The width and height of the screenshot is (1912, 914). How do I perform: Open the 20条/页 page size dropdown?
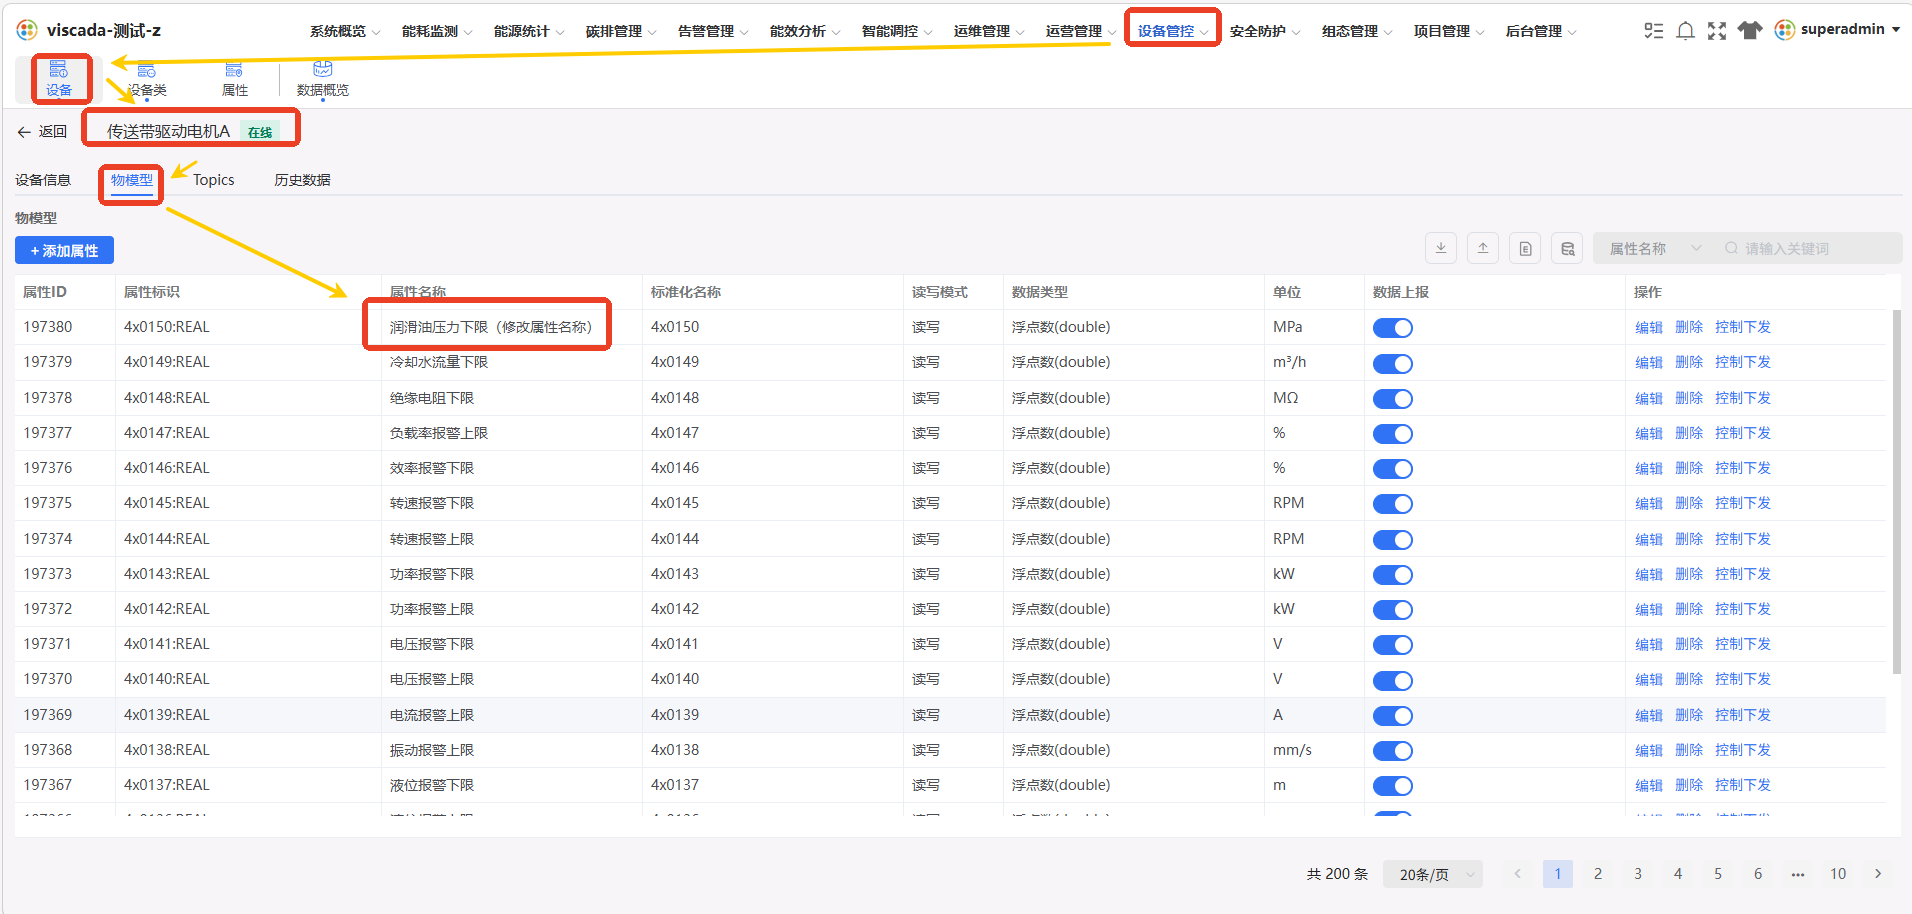[1433, 874]
